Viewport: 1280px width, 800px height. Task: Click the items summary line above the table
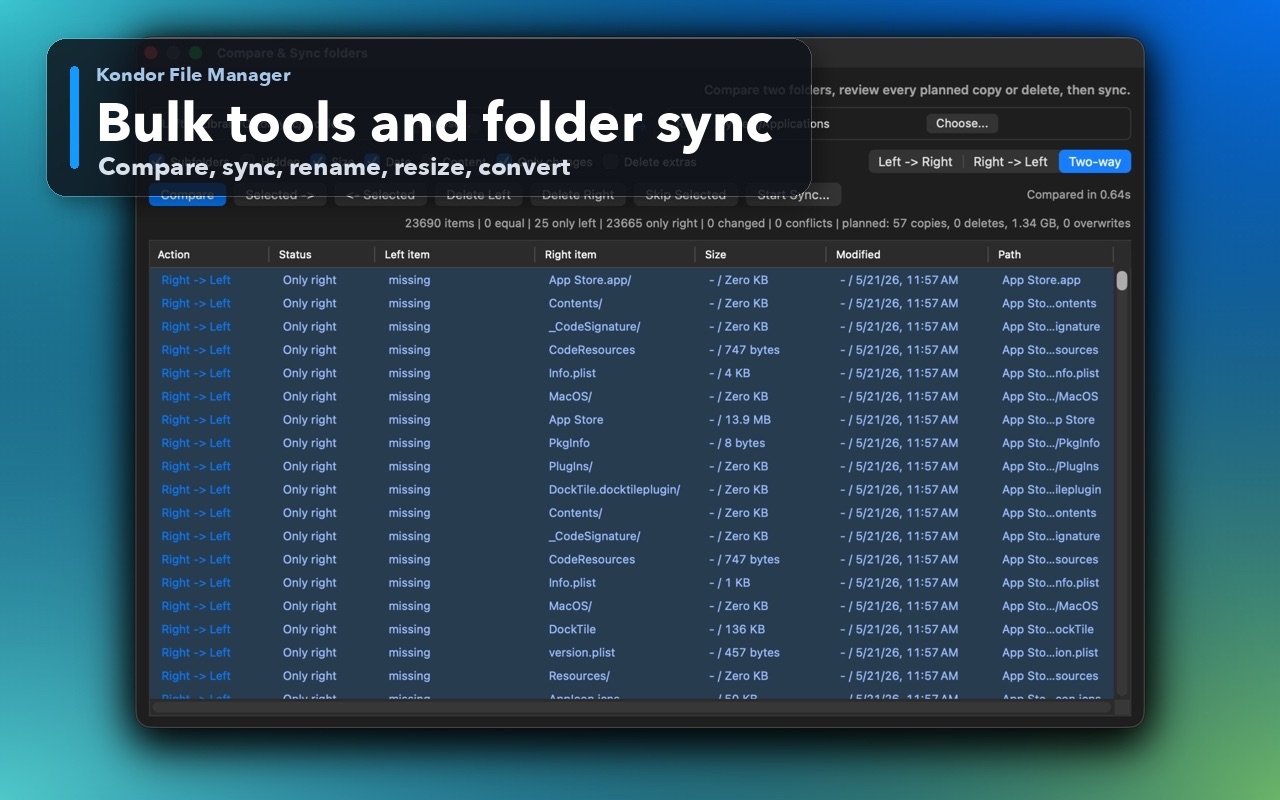(x=768, y=223)
